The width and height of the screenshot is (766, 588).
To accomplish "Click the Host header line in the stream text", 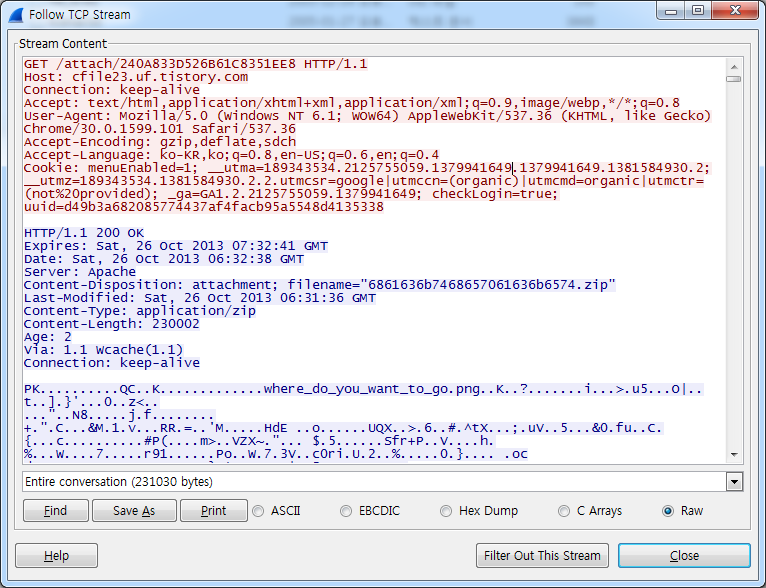I will click(x=135, y=77).
